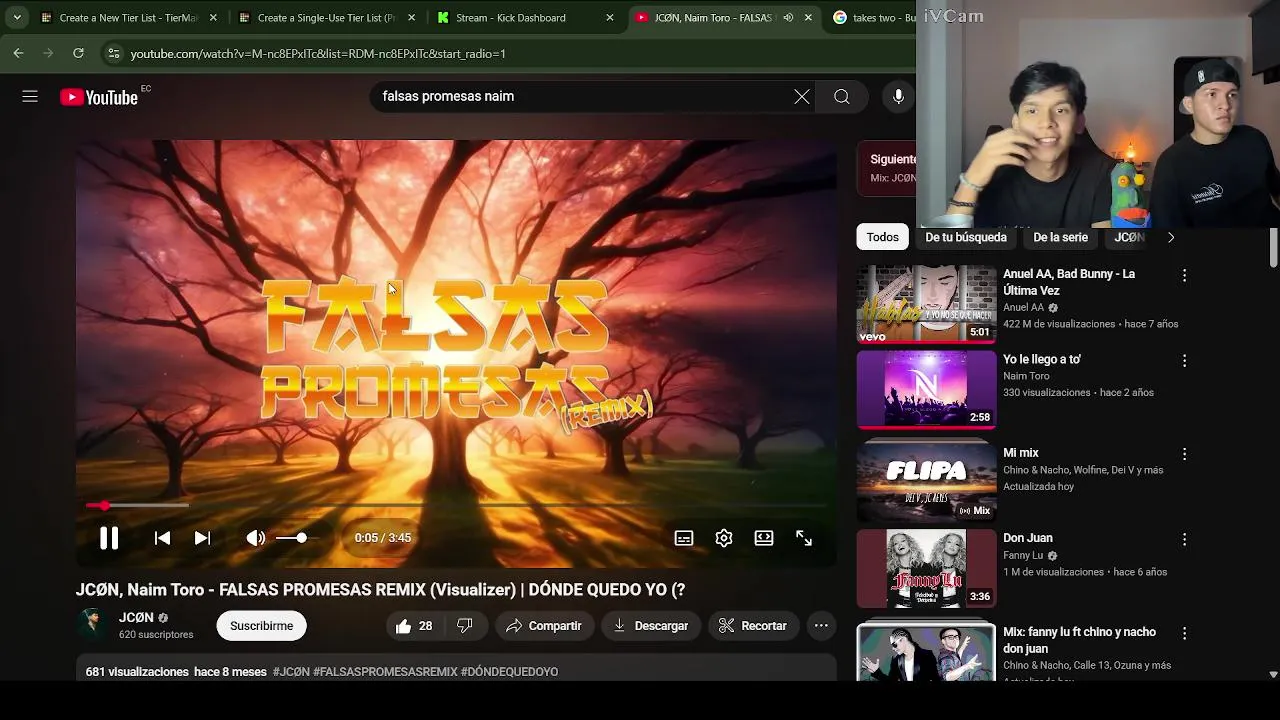Mute the YouTube tab via speaker icon

[x=788, y=17]
